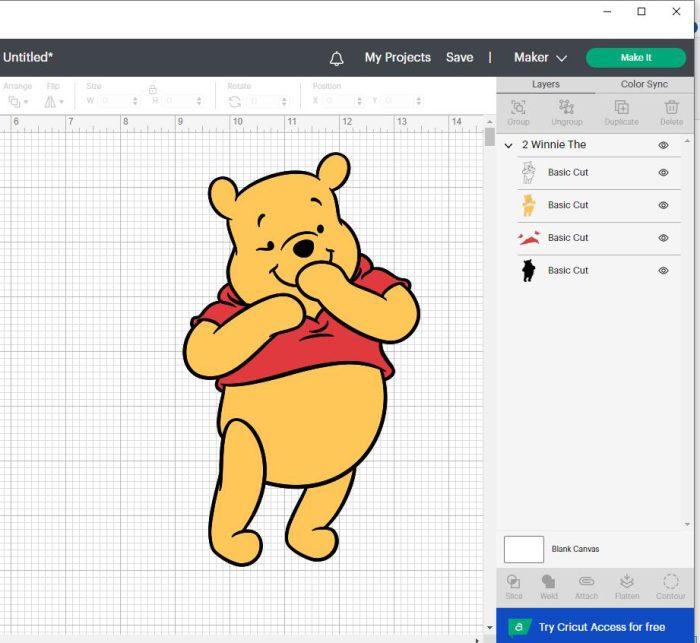
Task: Click the Position X input field
Action: 340,101
